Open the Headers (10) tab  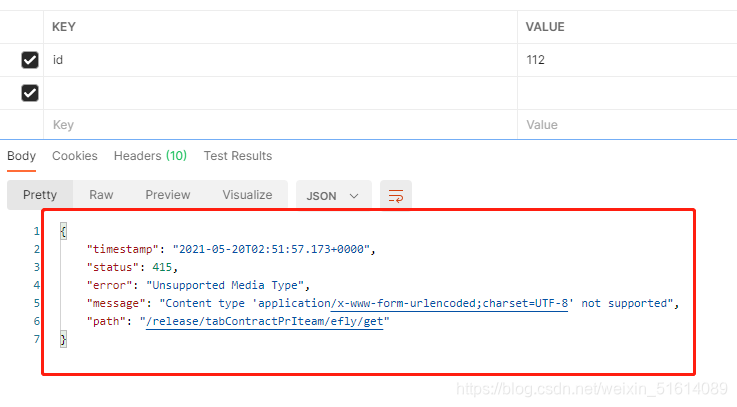[x=150, y=156]
